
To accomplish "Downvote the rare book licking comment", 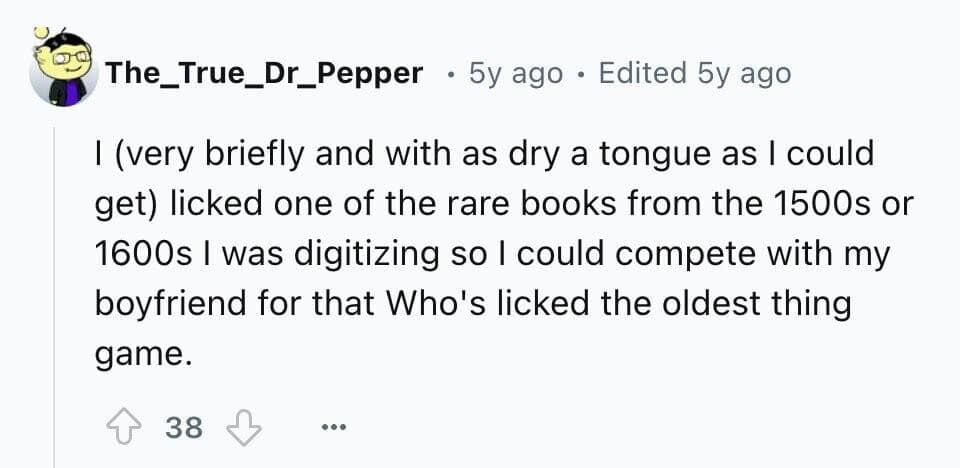I will tap(242, 429).
